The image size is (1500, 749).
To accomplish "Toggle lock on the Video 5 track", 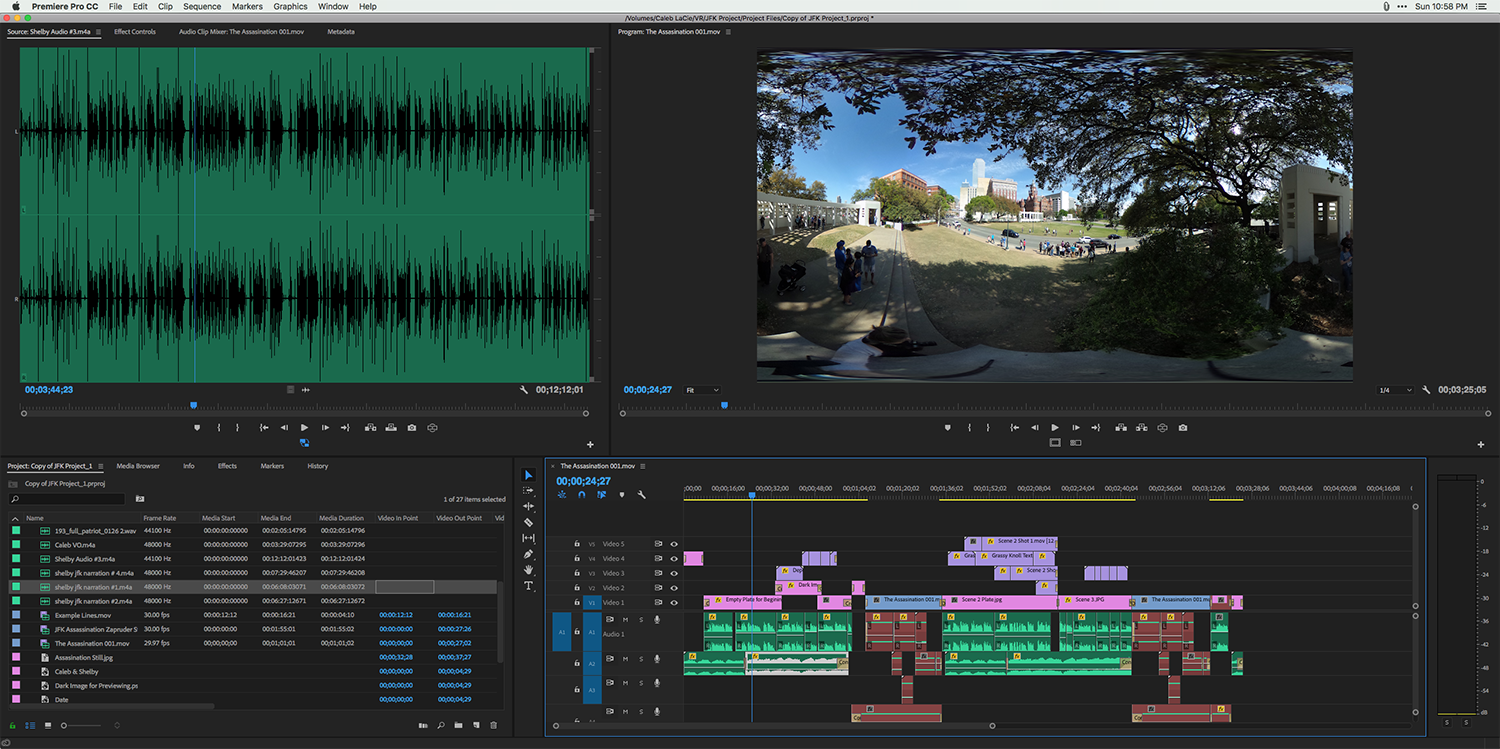I will tap(577, 544).
